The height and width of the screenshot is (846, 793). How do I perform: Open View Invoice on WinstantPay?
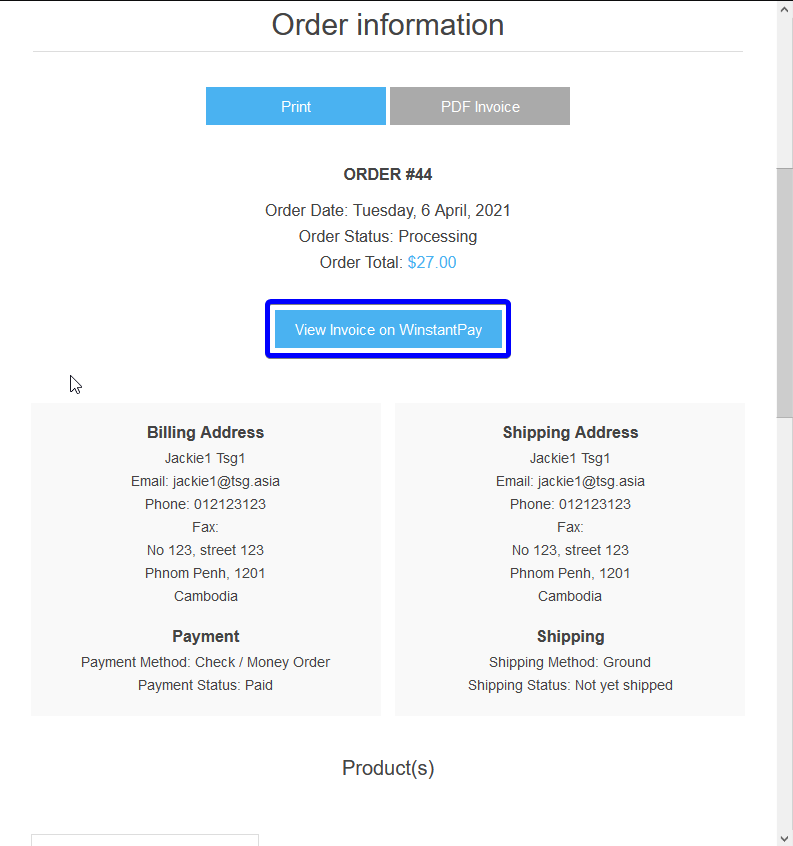coord(388,329)
